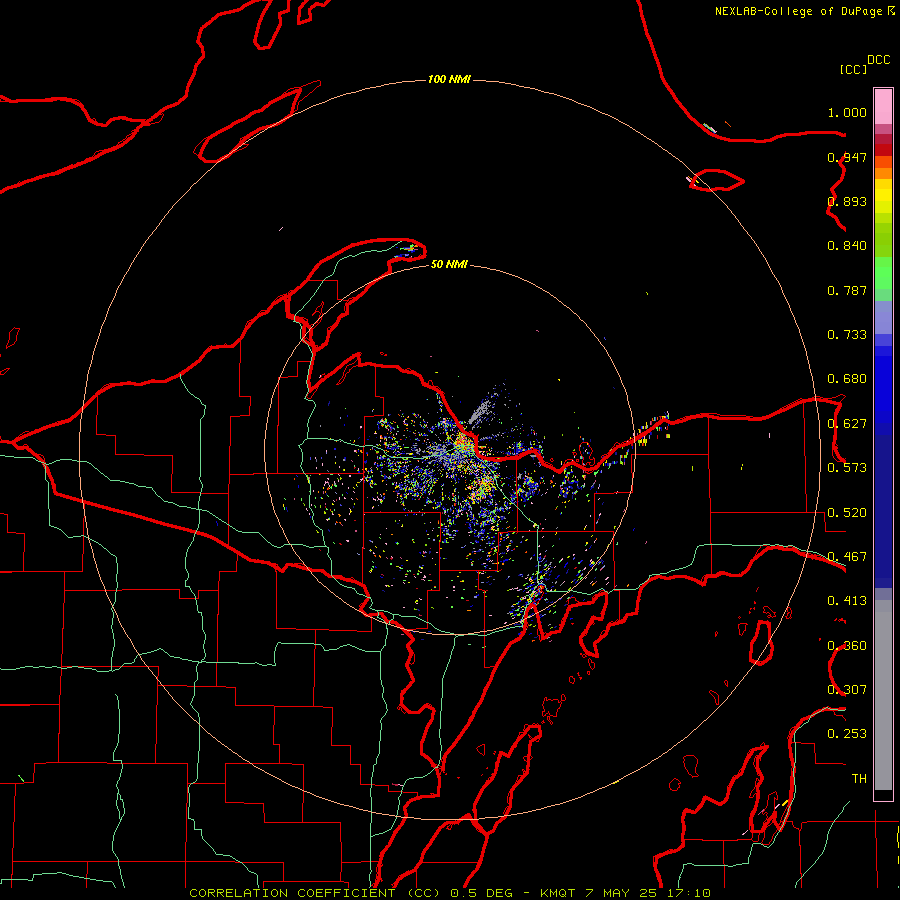Click the 0.947 scale value
The width and height of the screenshot is (900, 900).
[x=847, y=157]
